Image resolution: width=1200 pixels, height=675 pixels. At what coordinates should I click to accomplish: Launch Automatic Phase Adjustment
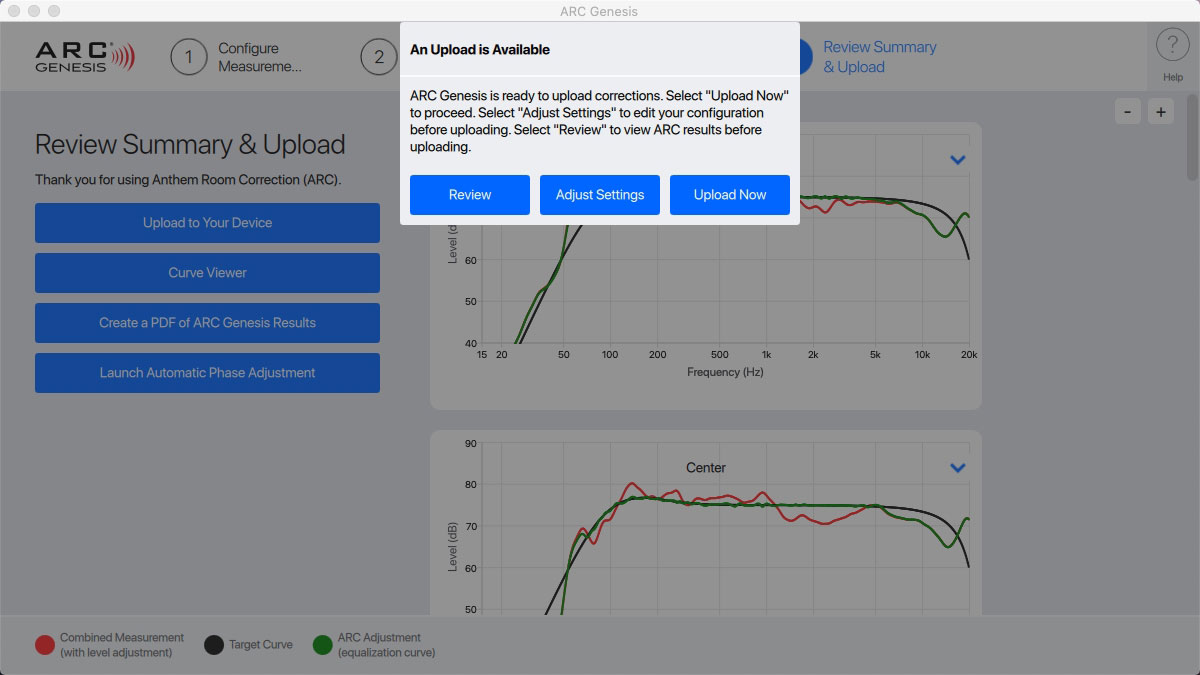pos(207,373)
